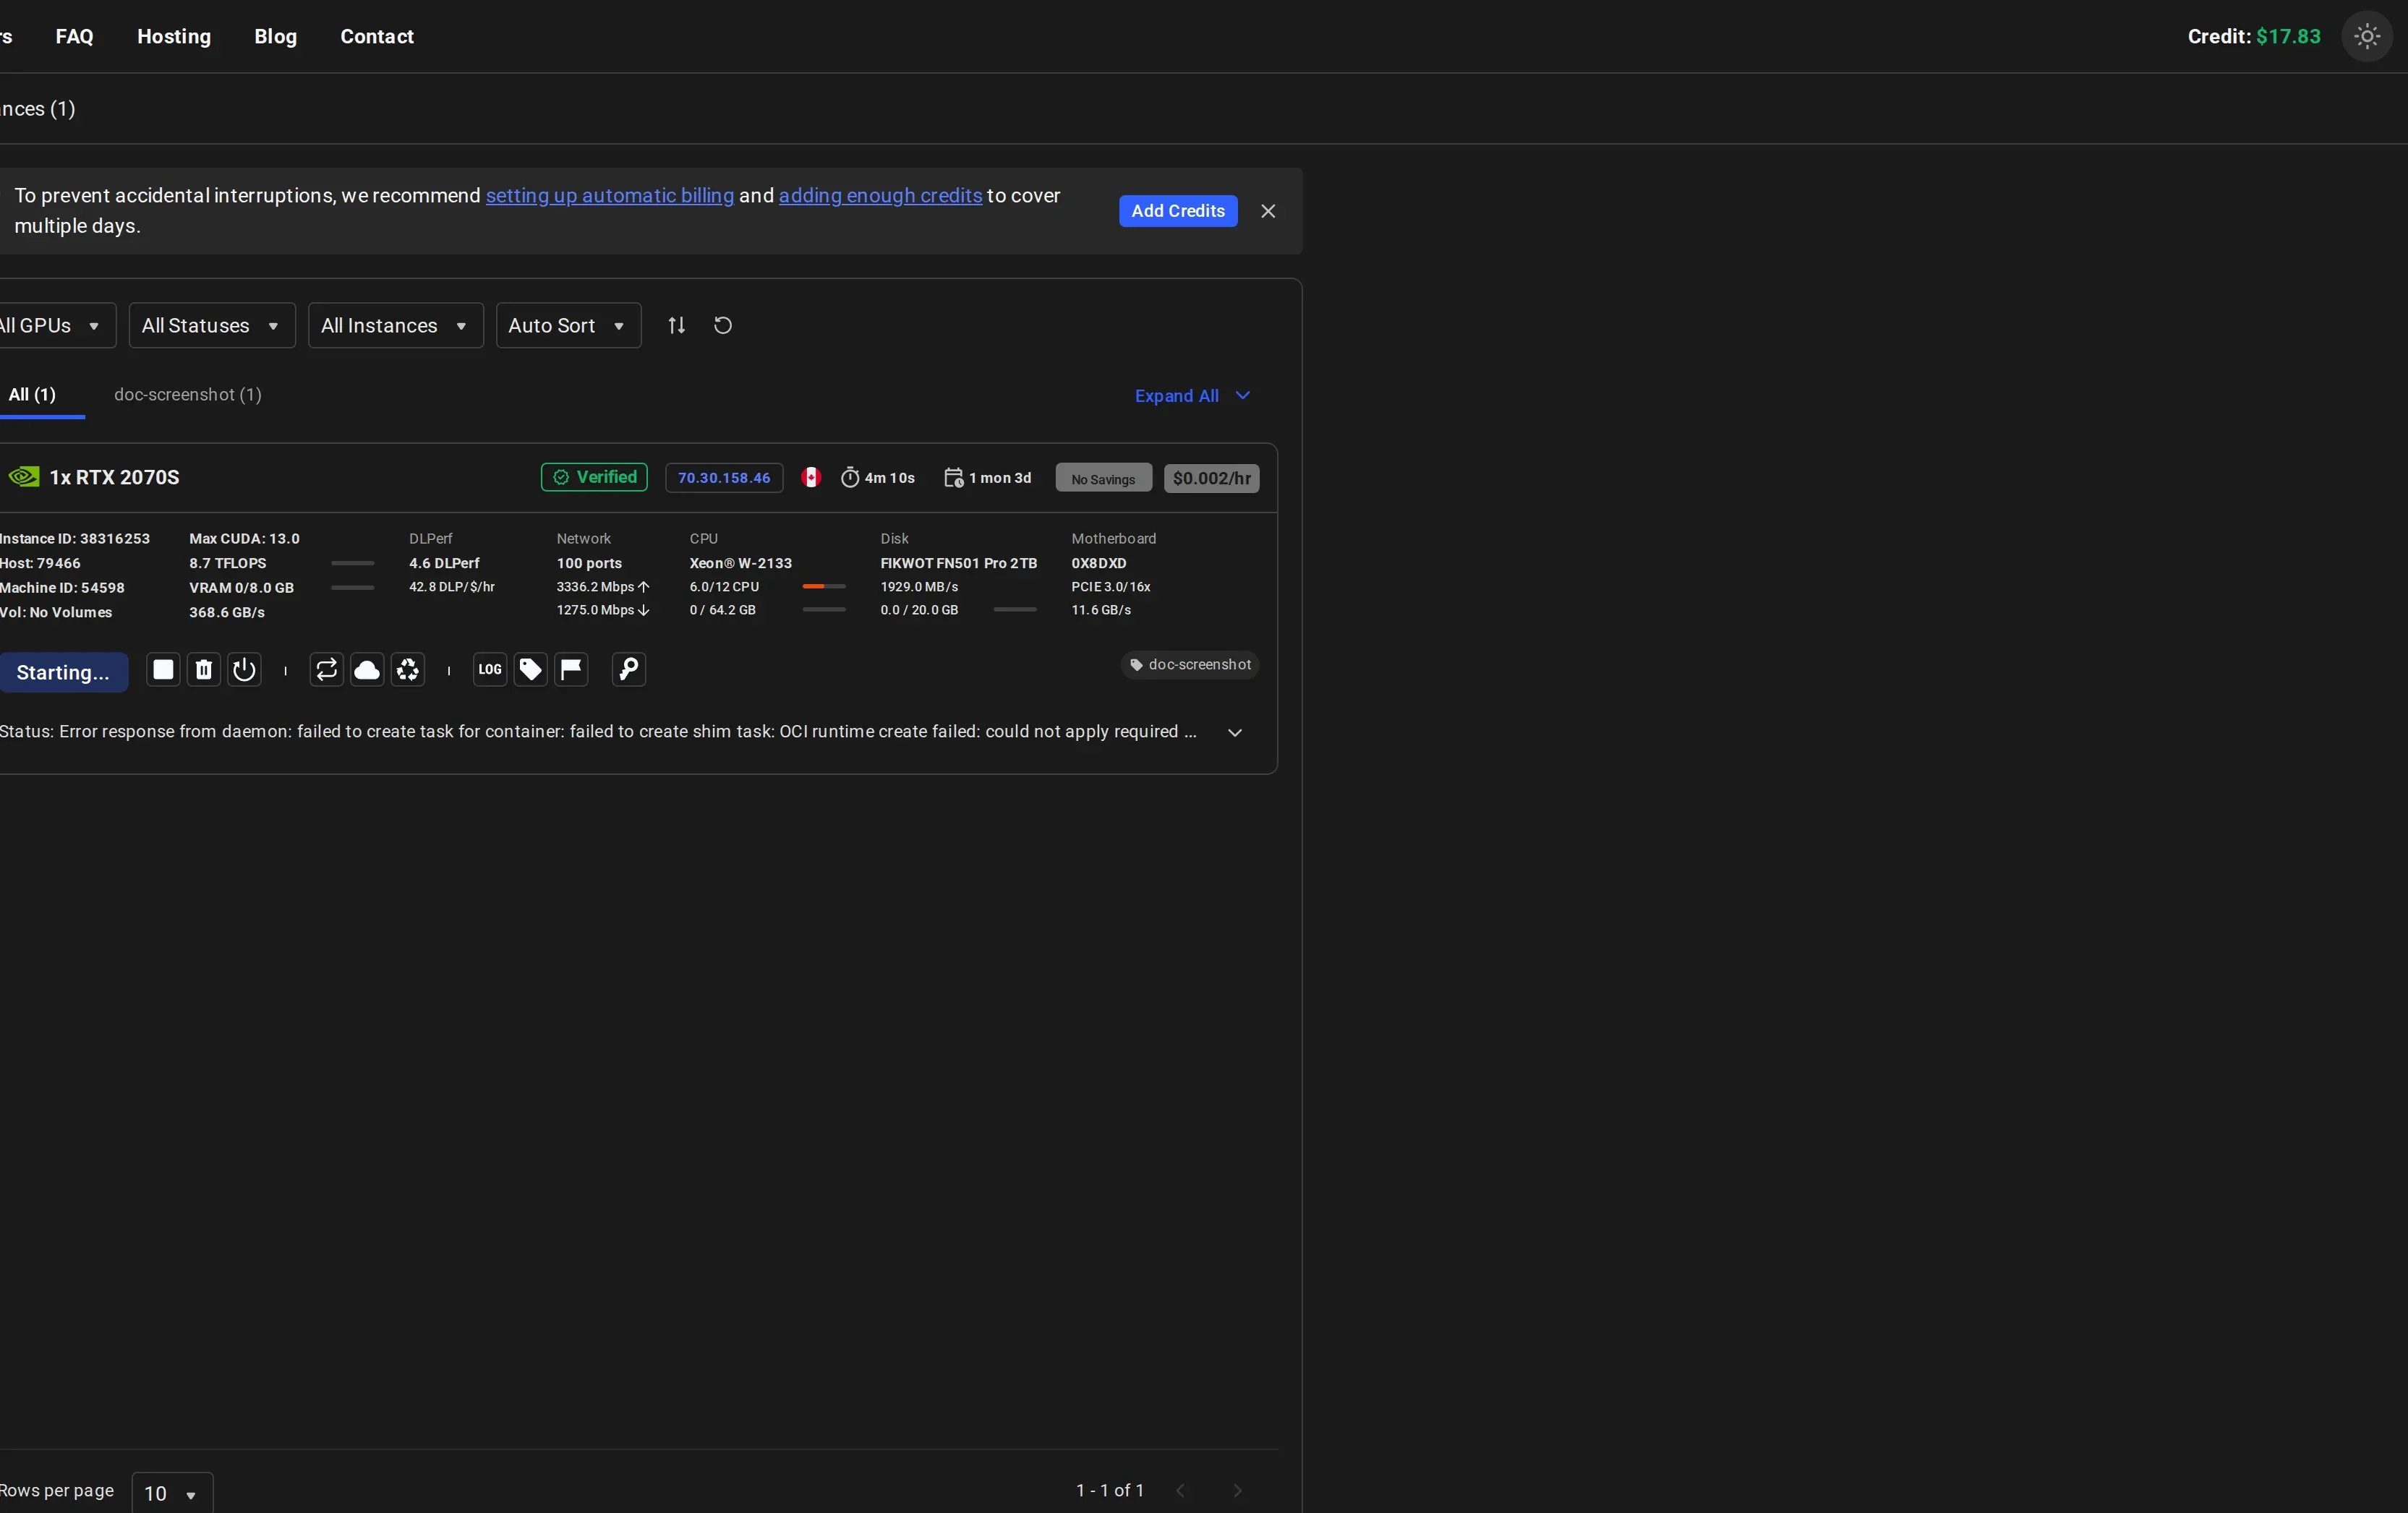Dismiss the billing recommendation banner

[x=1268, y=211]
